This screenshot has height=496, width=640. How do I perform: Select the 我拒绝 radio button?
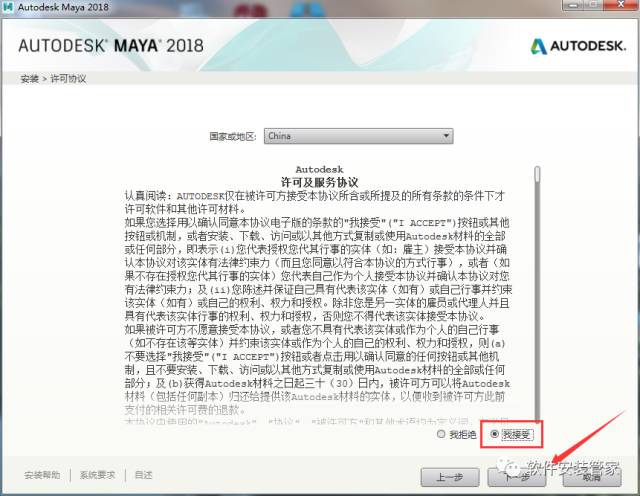(x=441, y=434)
